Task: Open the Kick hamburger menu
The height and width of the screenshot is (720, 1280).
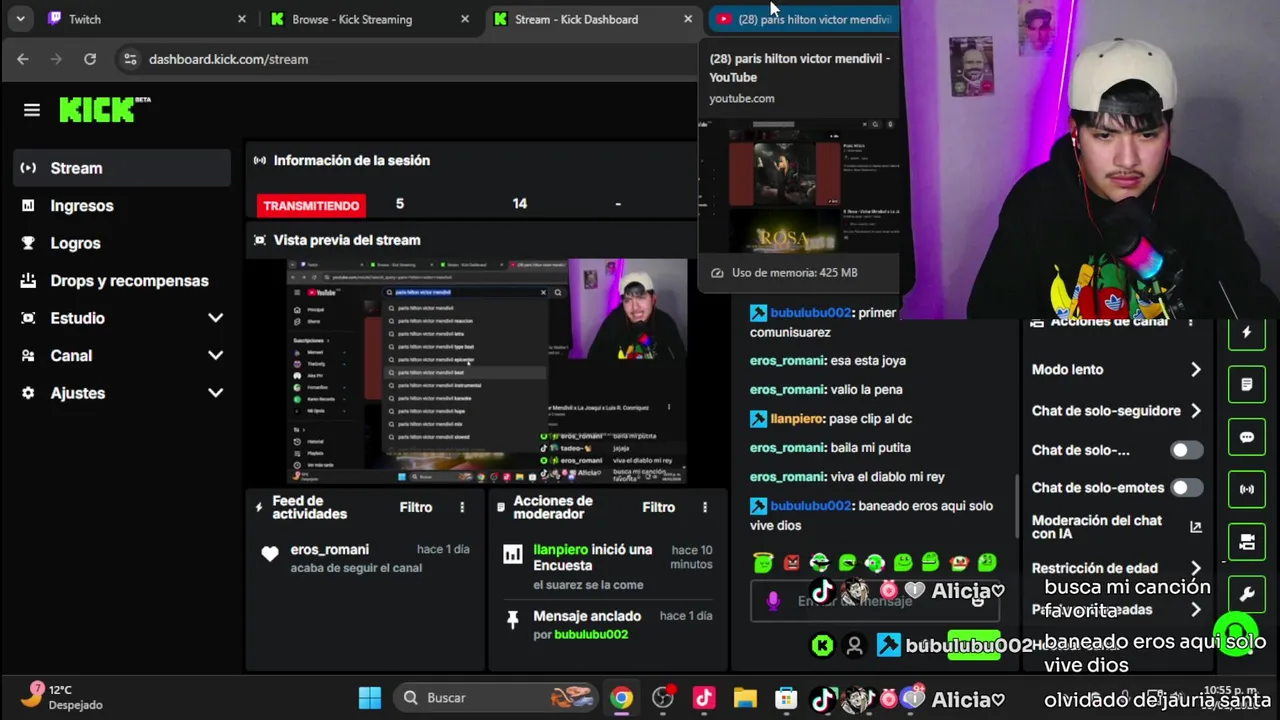Action: (32, 110)
